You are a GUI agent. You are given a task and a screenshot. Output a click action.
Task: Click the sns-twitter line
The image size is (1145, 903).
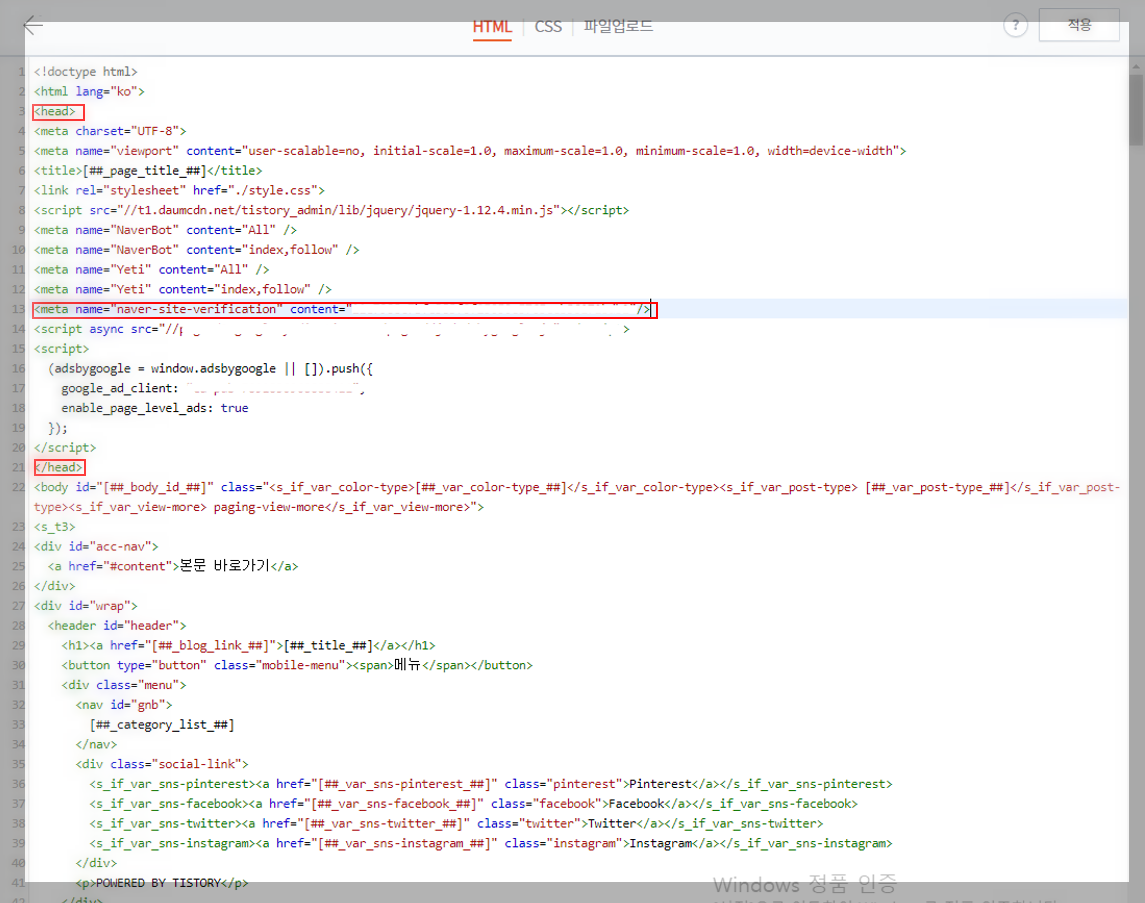click(x=456, y=823)
